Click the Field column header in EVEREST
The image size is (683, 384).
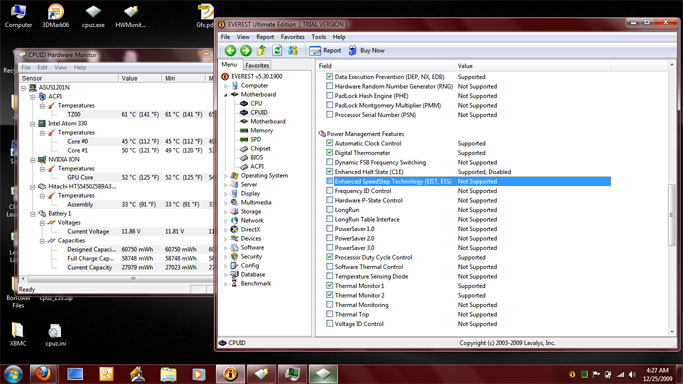385,66
